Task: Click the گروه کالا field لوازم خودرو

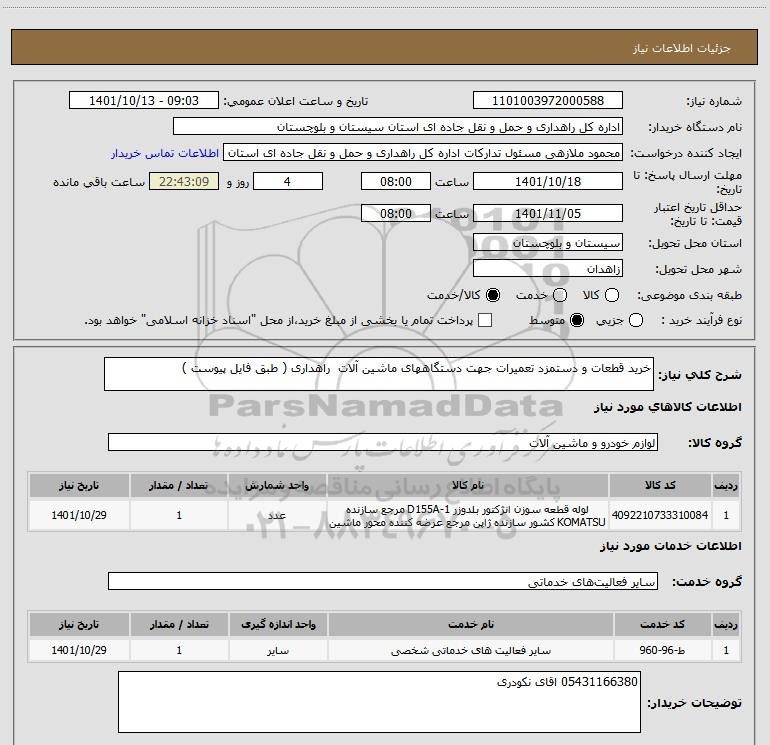Action: [x=383, y=442]
